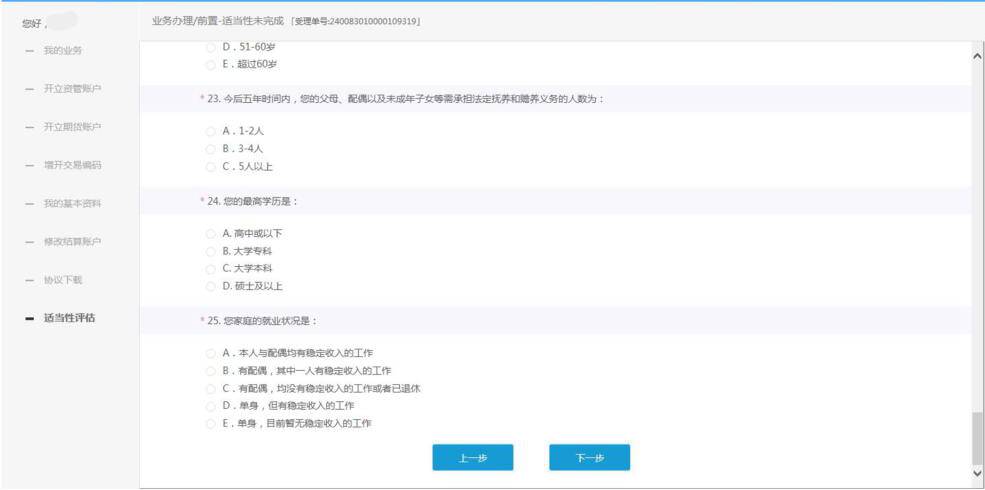Screen dimensions: 985x490
Task: Pick D. 单身,但有稳定收入的工作
Action: pyautogui.click(x=210, y=406)
